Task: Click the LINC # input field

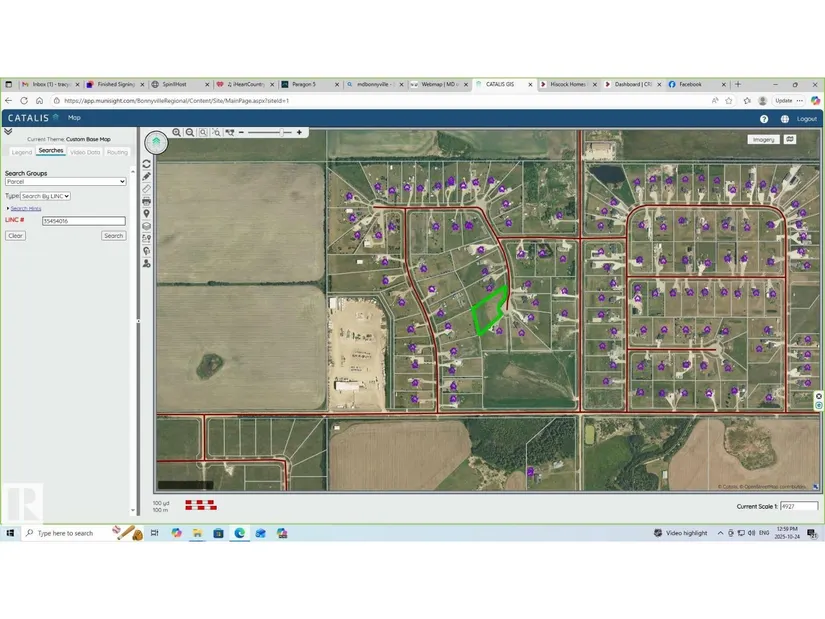Action: point(83,221)
